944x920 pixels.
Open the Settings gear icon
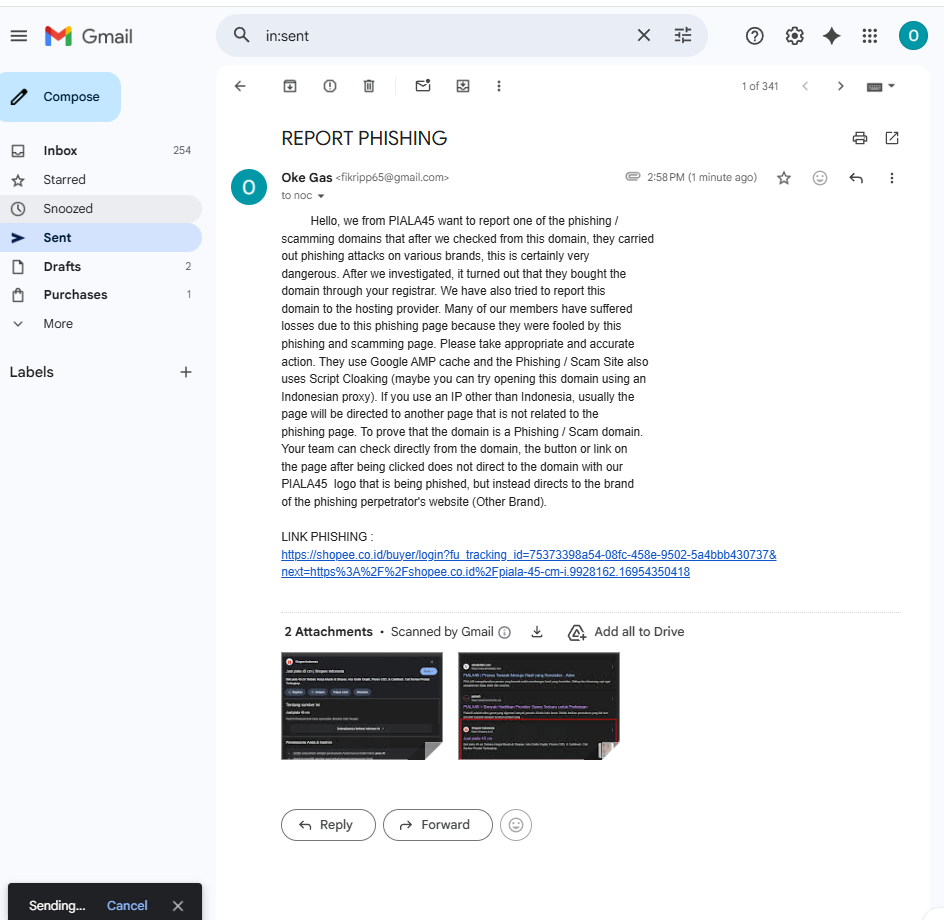pos(794,36)
